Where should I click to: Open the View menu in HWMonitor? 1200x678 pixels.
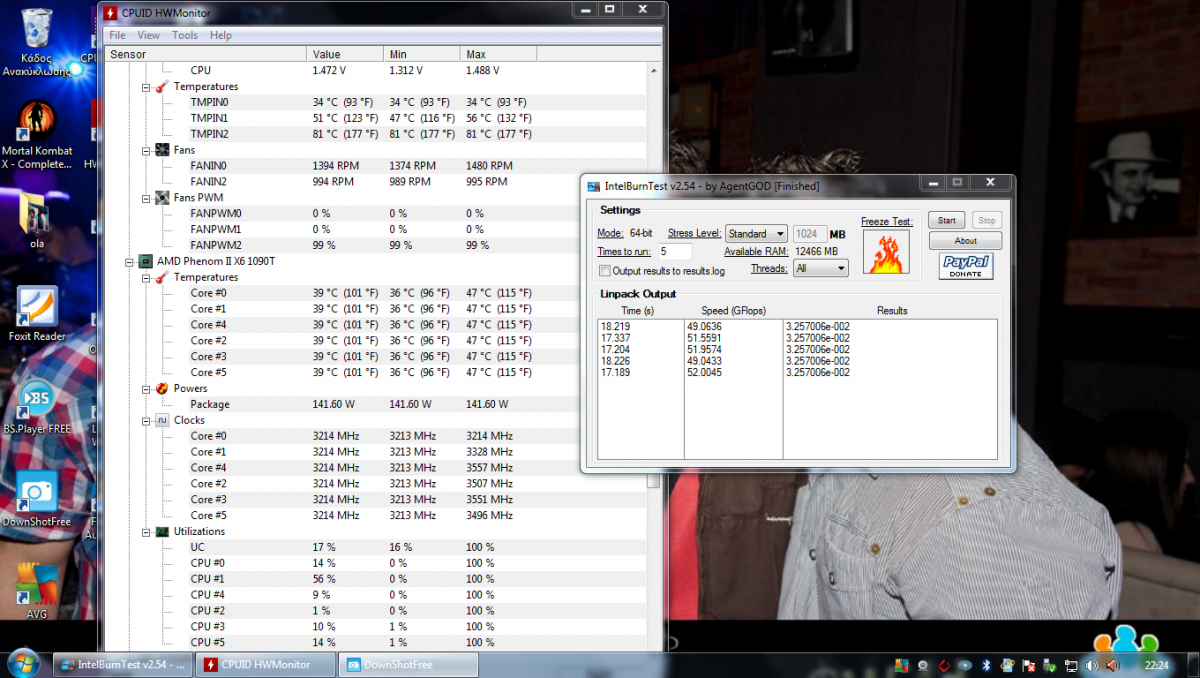(148, 35)
